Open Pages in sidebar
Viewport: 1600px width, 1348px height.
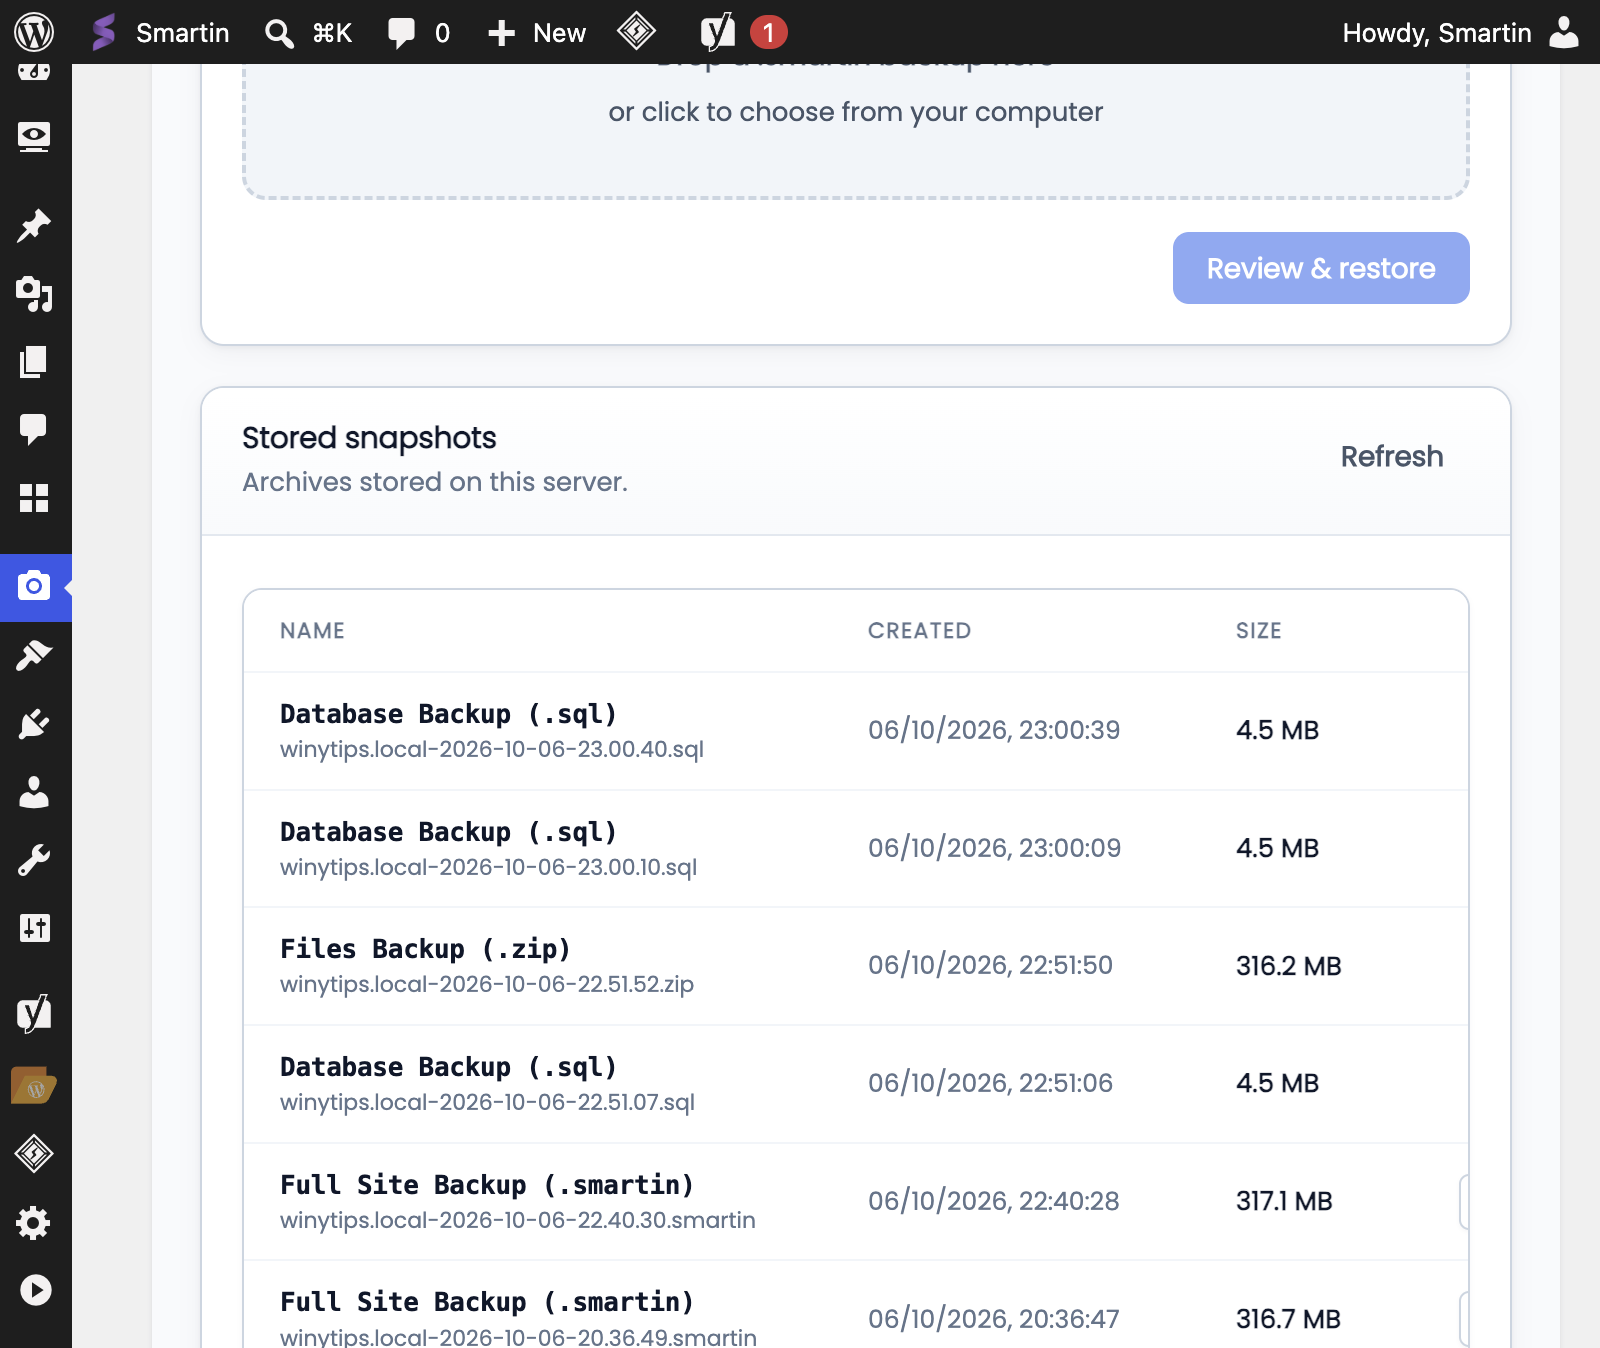point(34,361)
